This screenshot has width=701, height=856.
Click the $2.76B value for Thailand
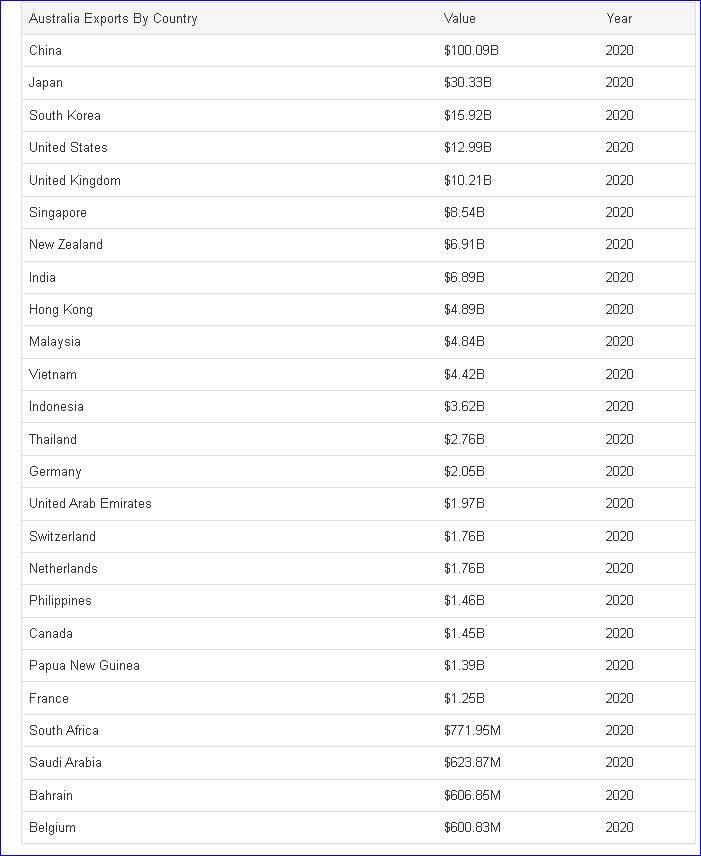click(x=464, y=439)
